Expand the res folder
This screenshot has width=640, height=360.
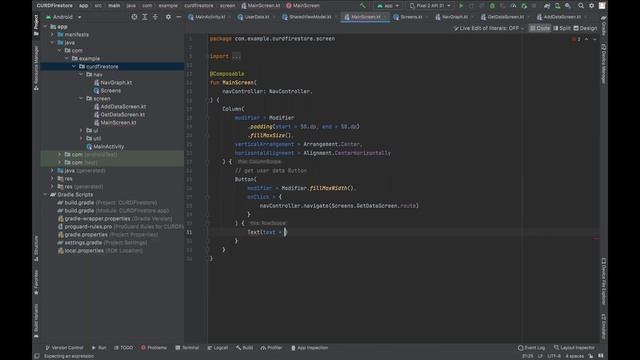tap(52, 179)
